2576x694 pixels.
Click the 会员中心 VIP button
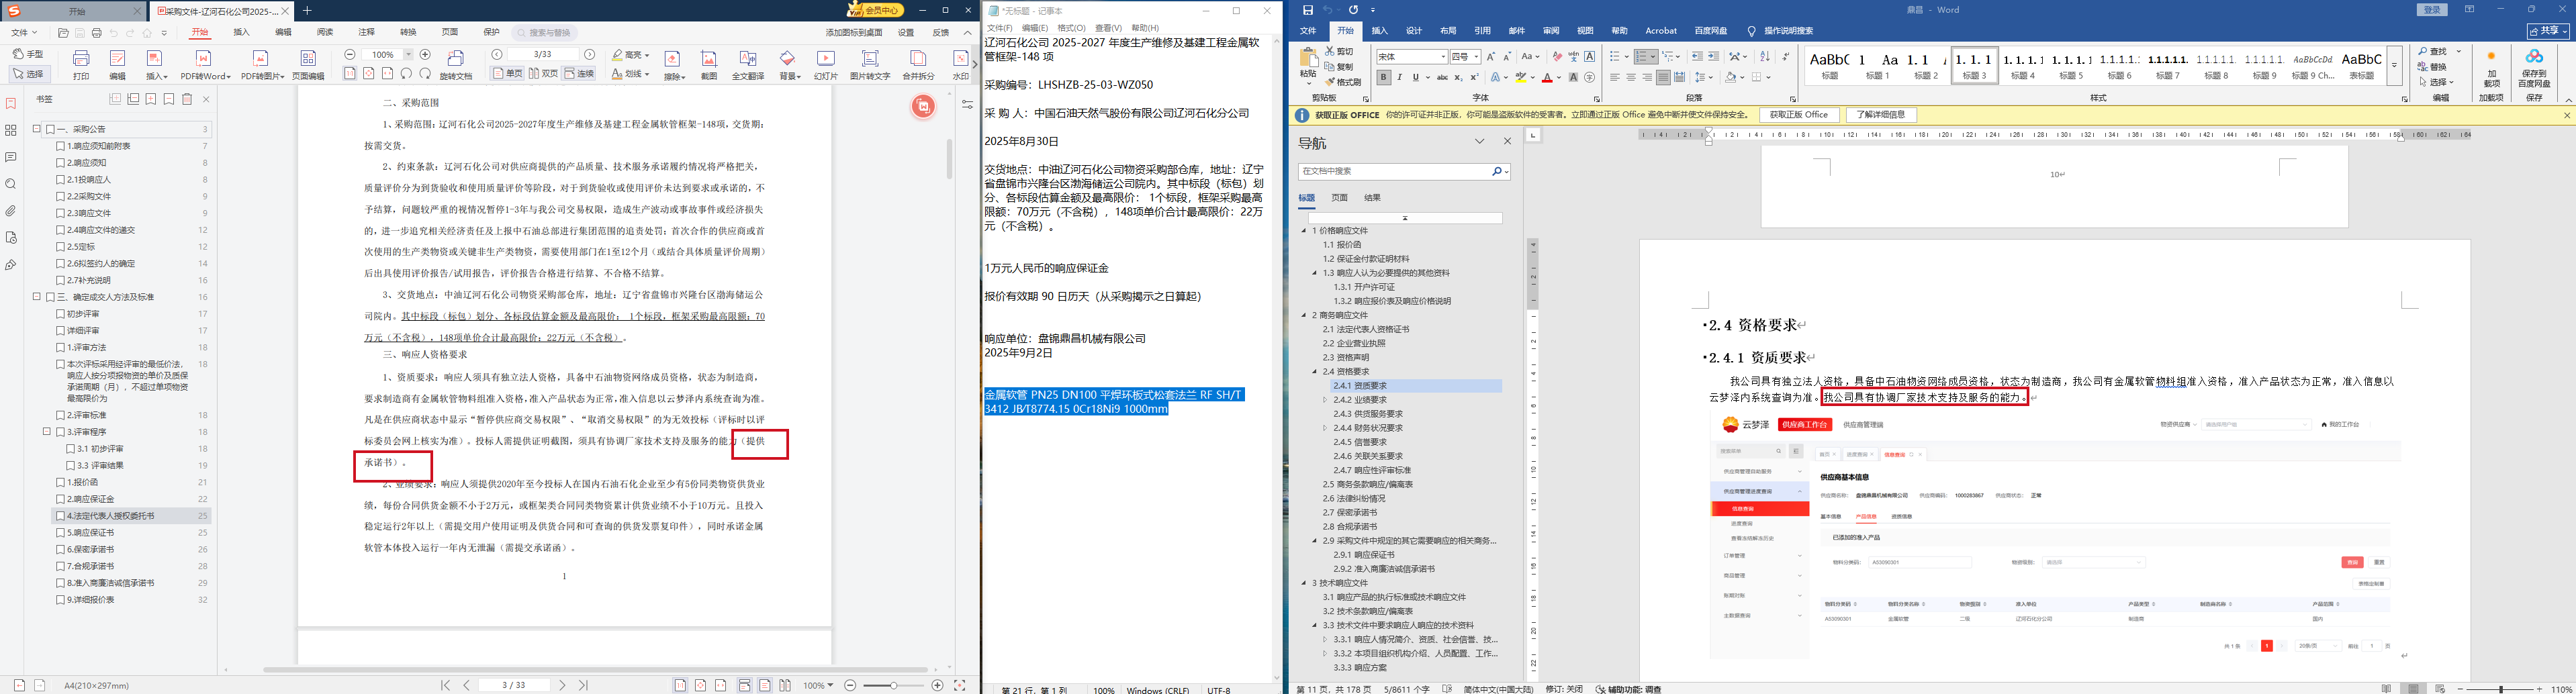tap(876, 10)
